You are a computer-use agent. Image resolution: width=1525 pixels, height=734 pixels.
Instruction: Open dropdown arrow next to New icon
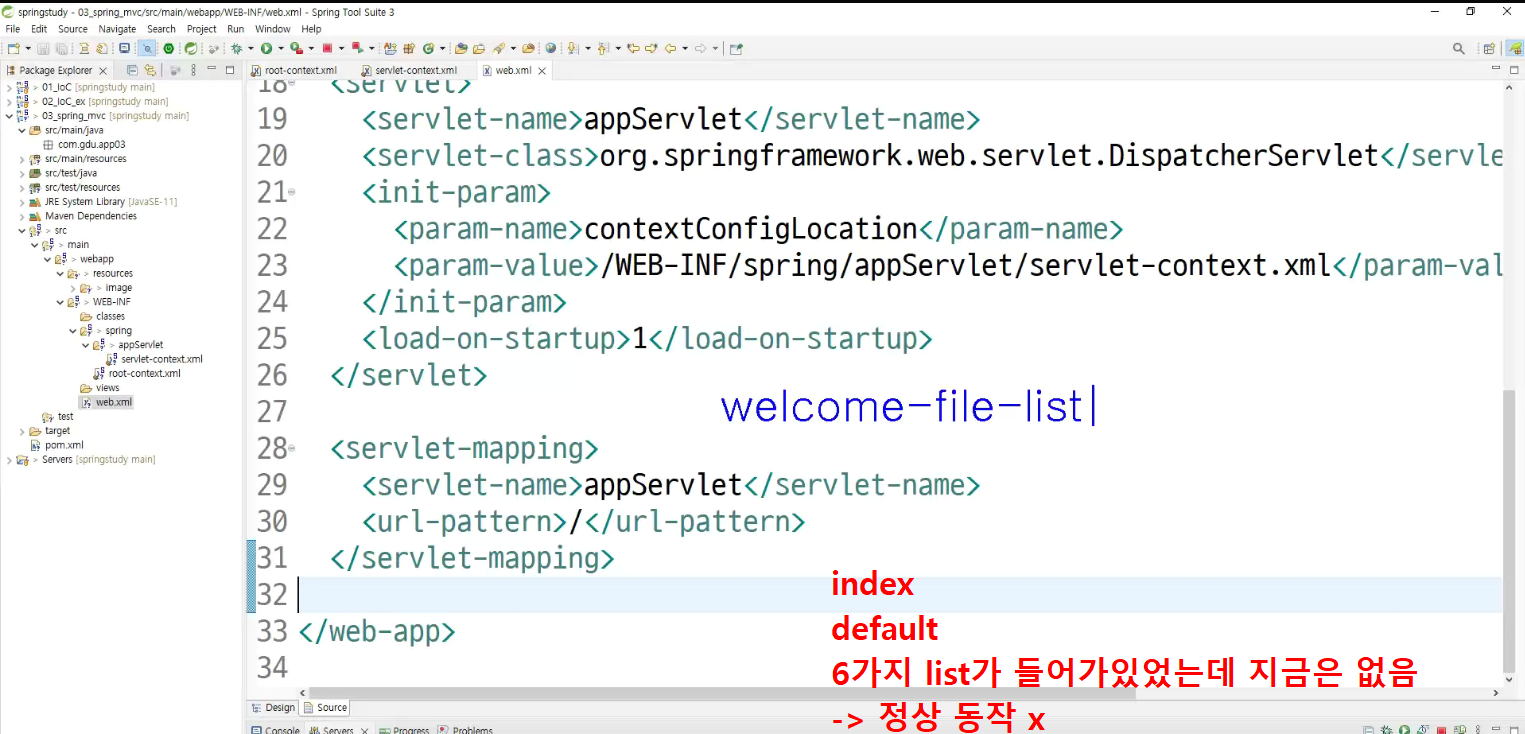pyautogui.click(x=27, y=48)
